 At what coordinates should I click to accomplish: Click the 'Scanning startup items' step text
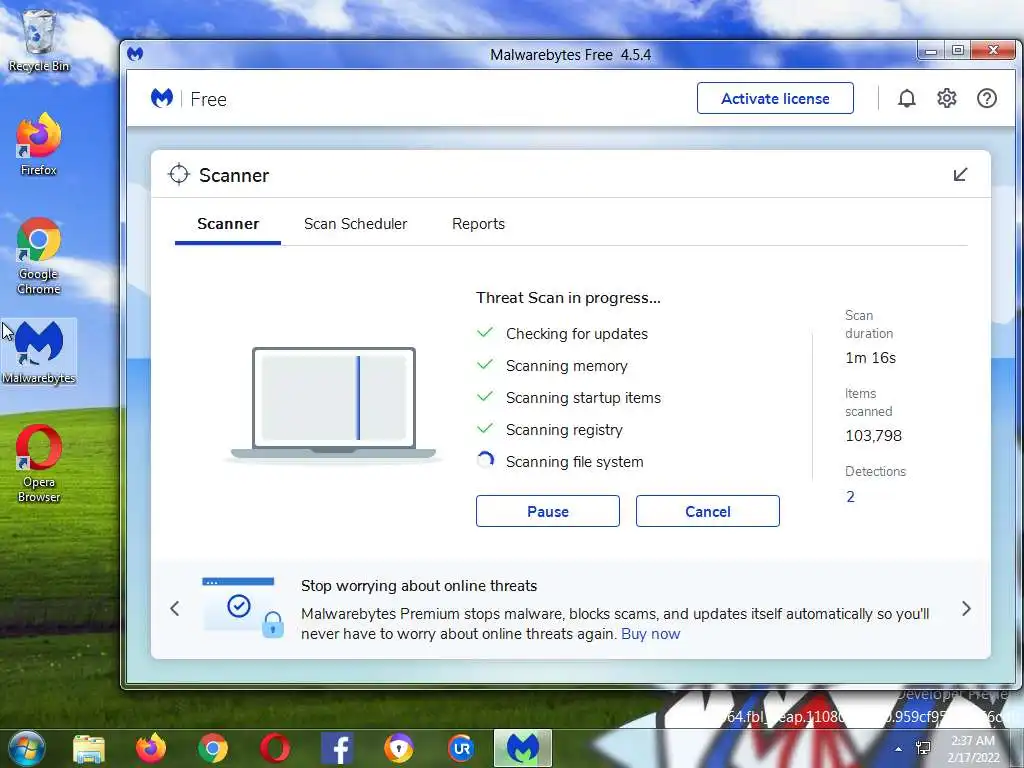(583, 398)
